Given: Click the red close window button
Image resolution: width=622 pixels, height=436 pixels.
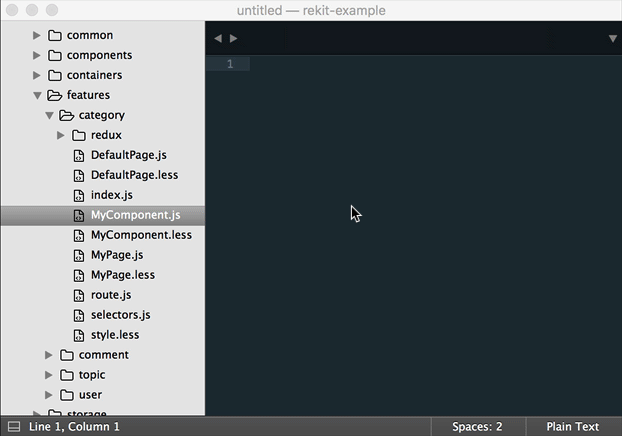Looking at the screenshot, I should tap(12, 10).
